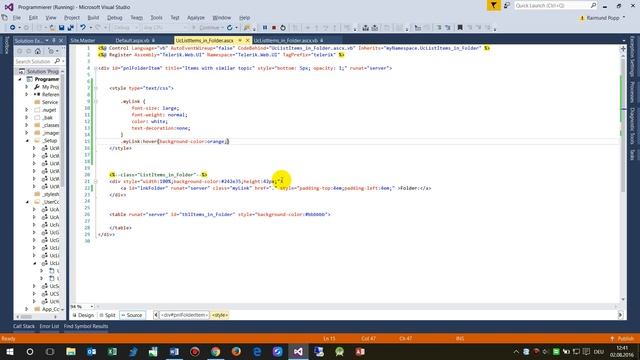Open the Project menu
This screenshot has height=360, width=640.
pyautogui.click(x=72, y=18)
